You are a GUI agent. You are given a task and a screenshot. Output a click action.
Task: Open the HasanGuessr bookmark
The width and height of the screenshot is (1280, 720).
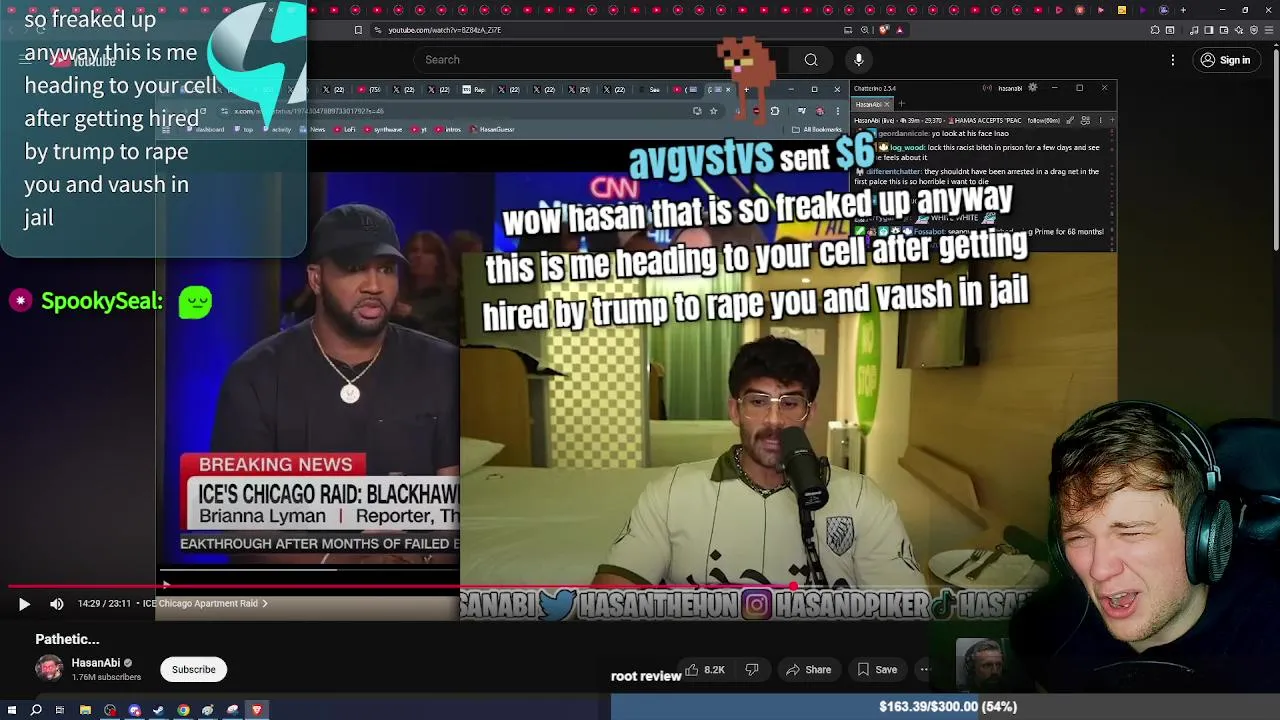[494, 129]
